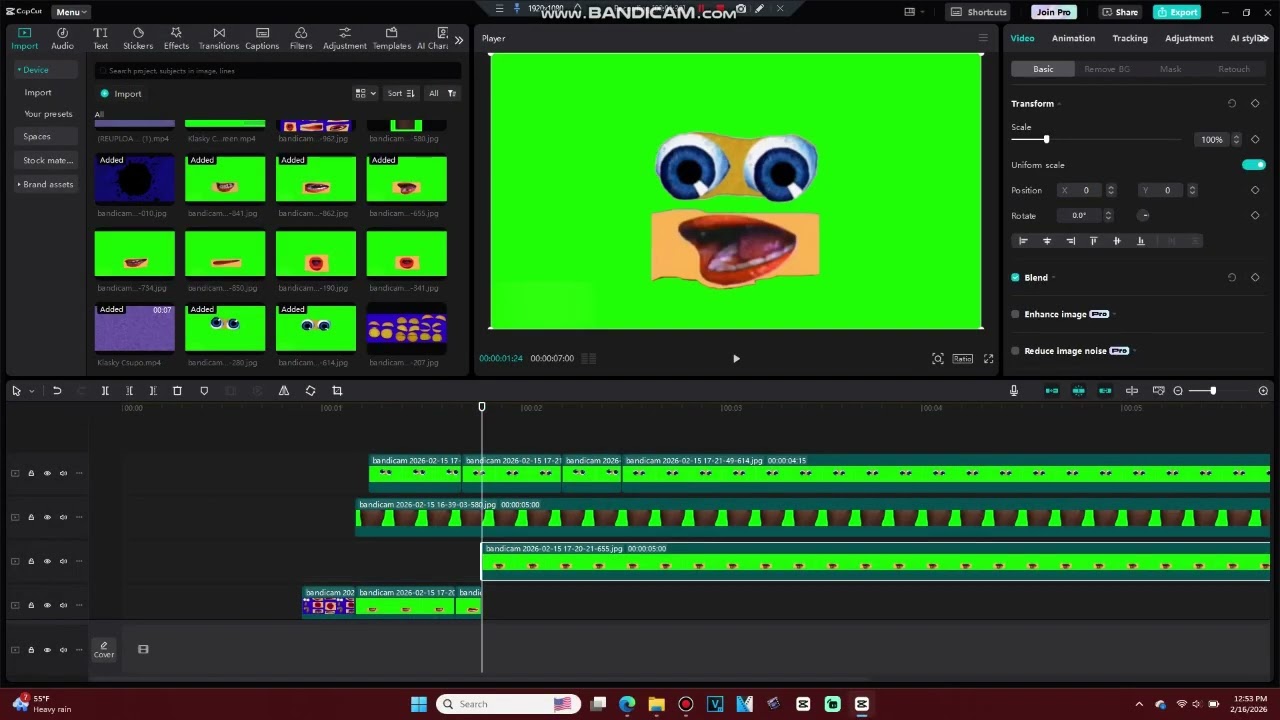Open the Stickers tab
1280x720 pixels.
[138, 39]
